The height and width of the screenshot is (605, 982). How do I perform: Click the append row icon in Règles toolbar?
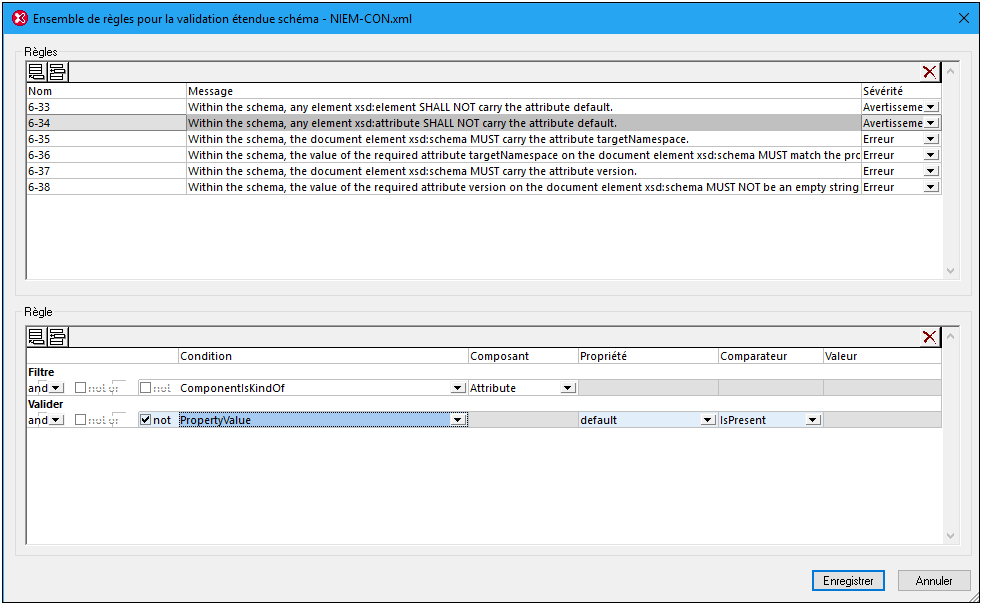(36, 72)
